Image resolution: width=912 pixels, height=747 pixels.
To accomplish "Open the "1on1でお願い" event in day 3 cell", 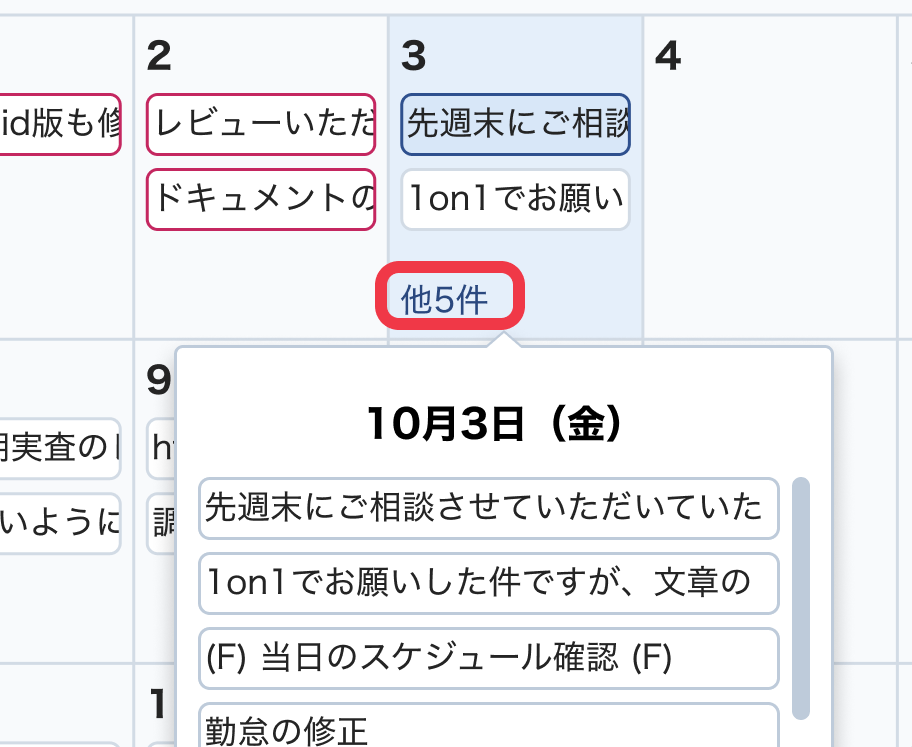I will 515,200.
